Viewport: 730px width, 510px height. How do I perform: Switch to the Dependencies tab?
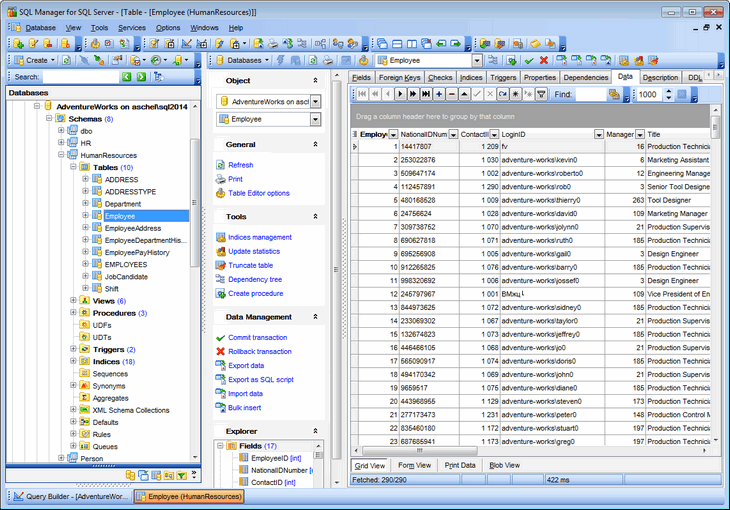click(586, 78)
